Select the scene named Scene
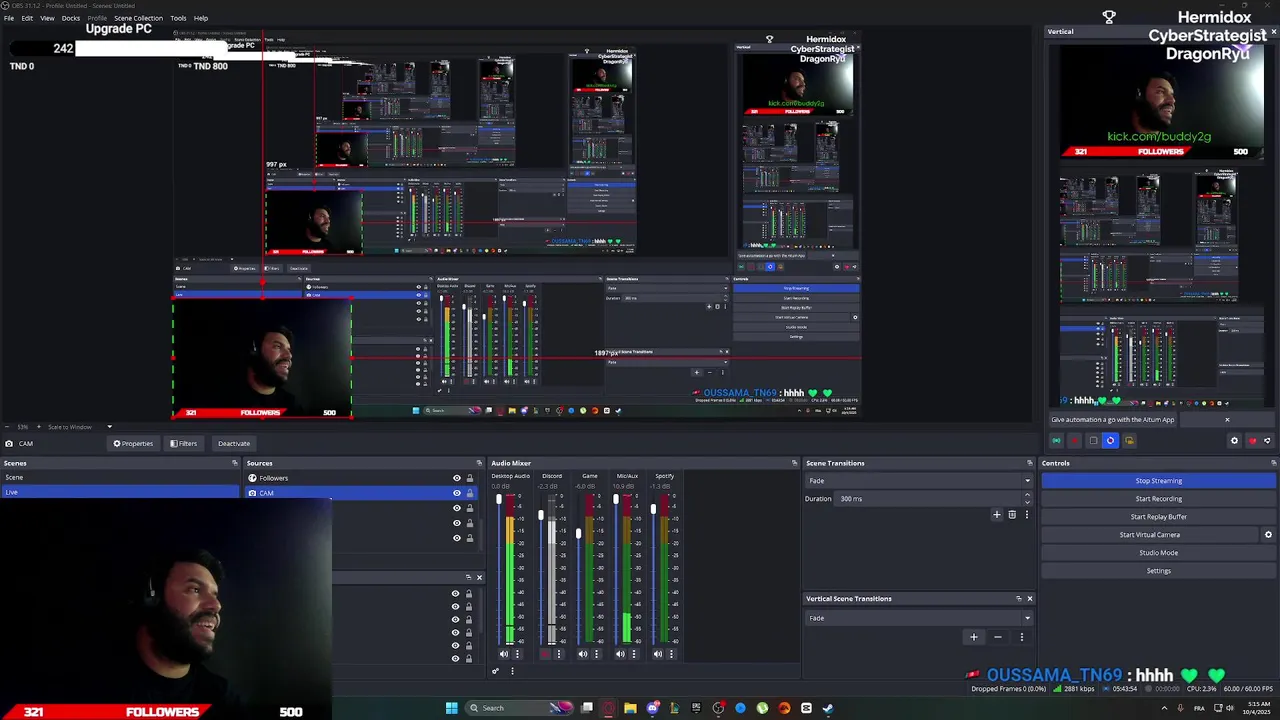This screenshot has height=720, width=1280. (120, 478)
